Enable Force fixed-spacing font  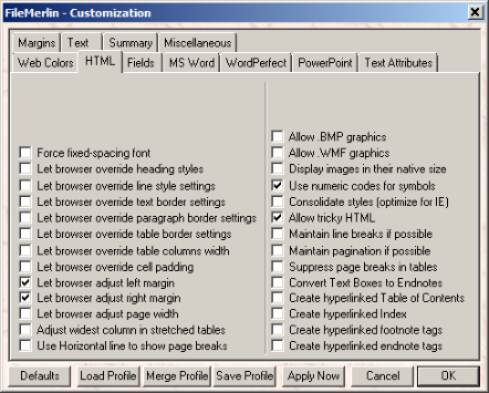[25, 153]
